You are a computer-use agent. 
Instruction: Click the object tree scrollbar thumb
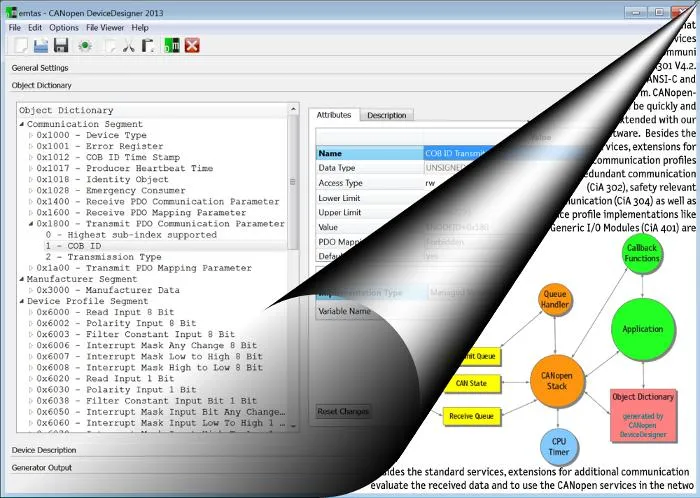[x=293, y=182]
